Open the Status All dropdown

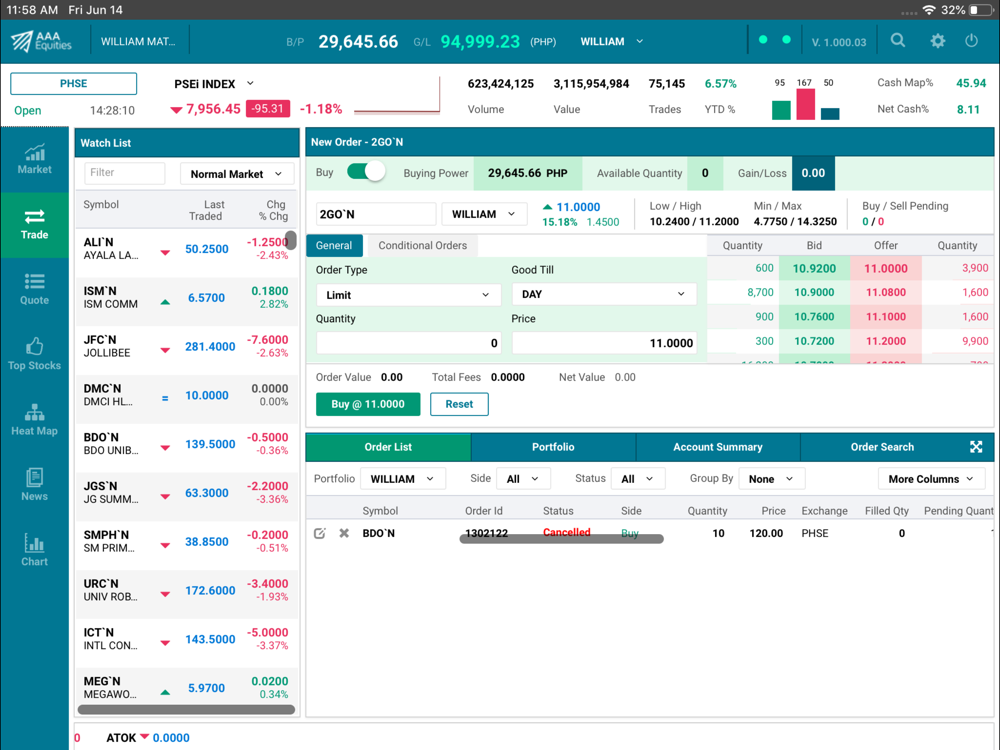point(638,479)
